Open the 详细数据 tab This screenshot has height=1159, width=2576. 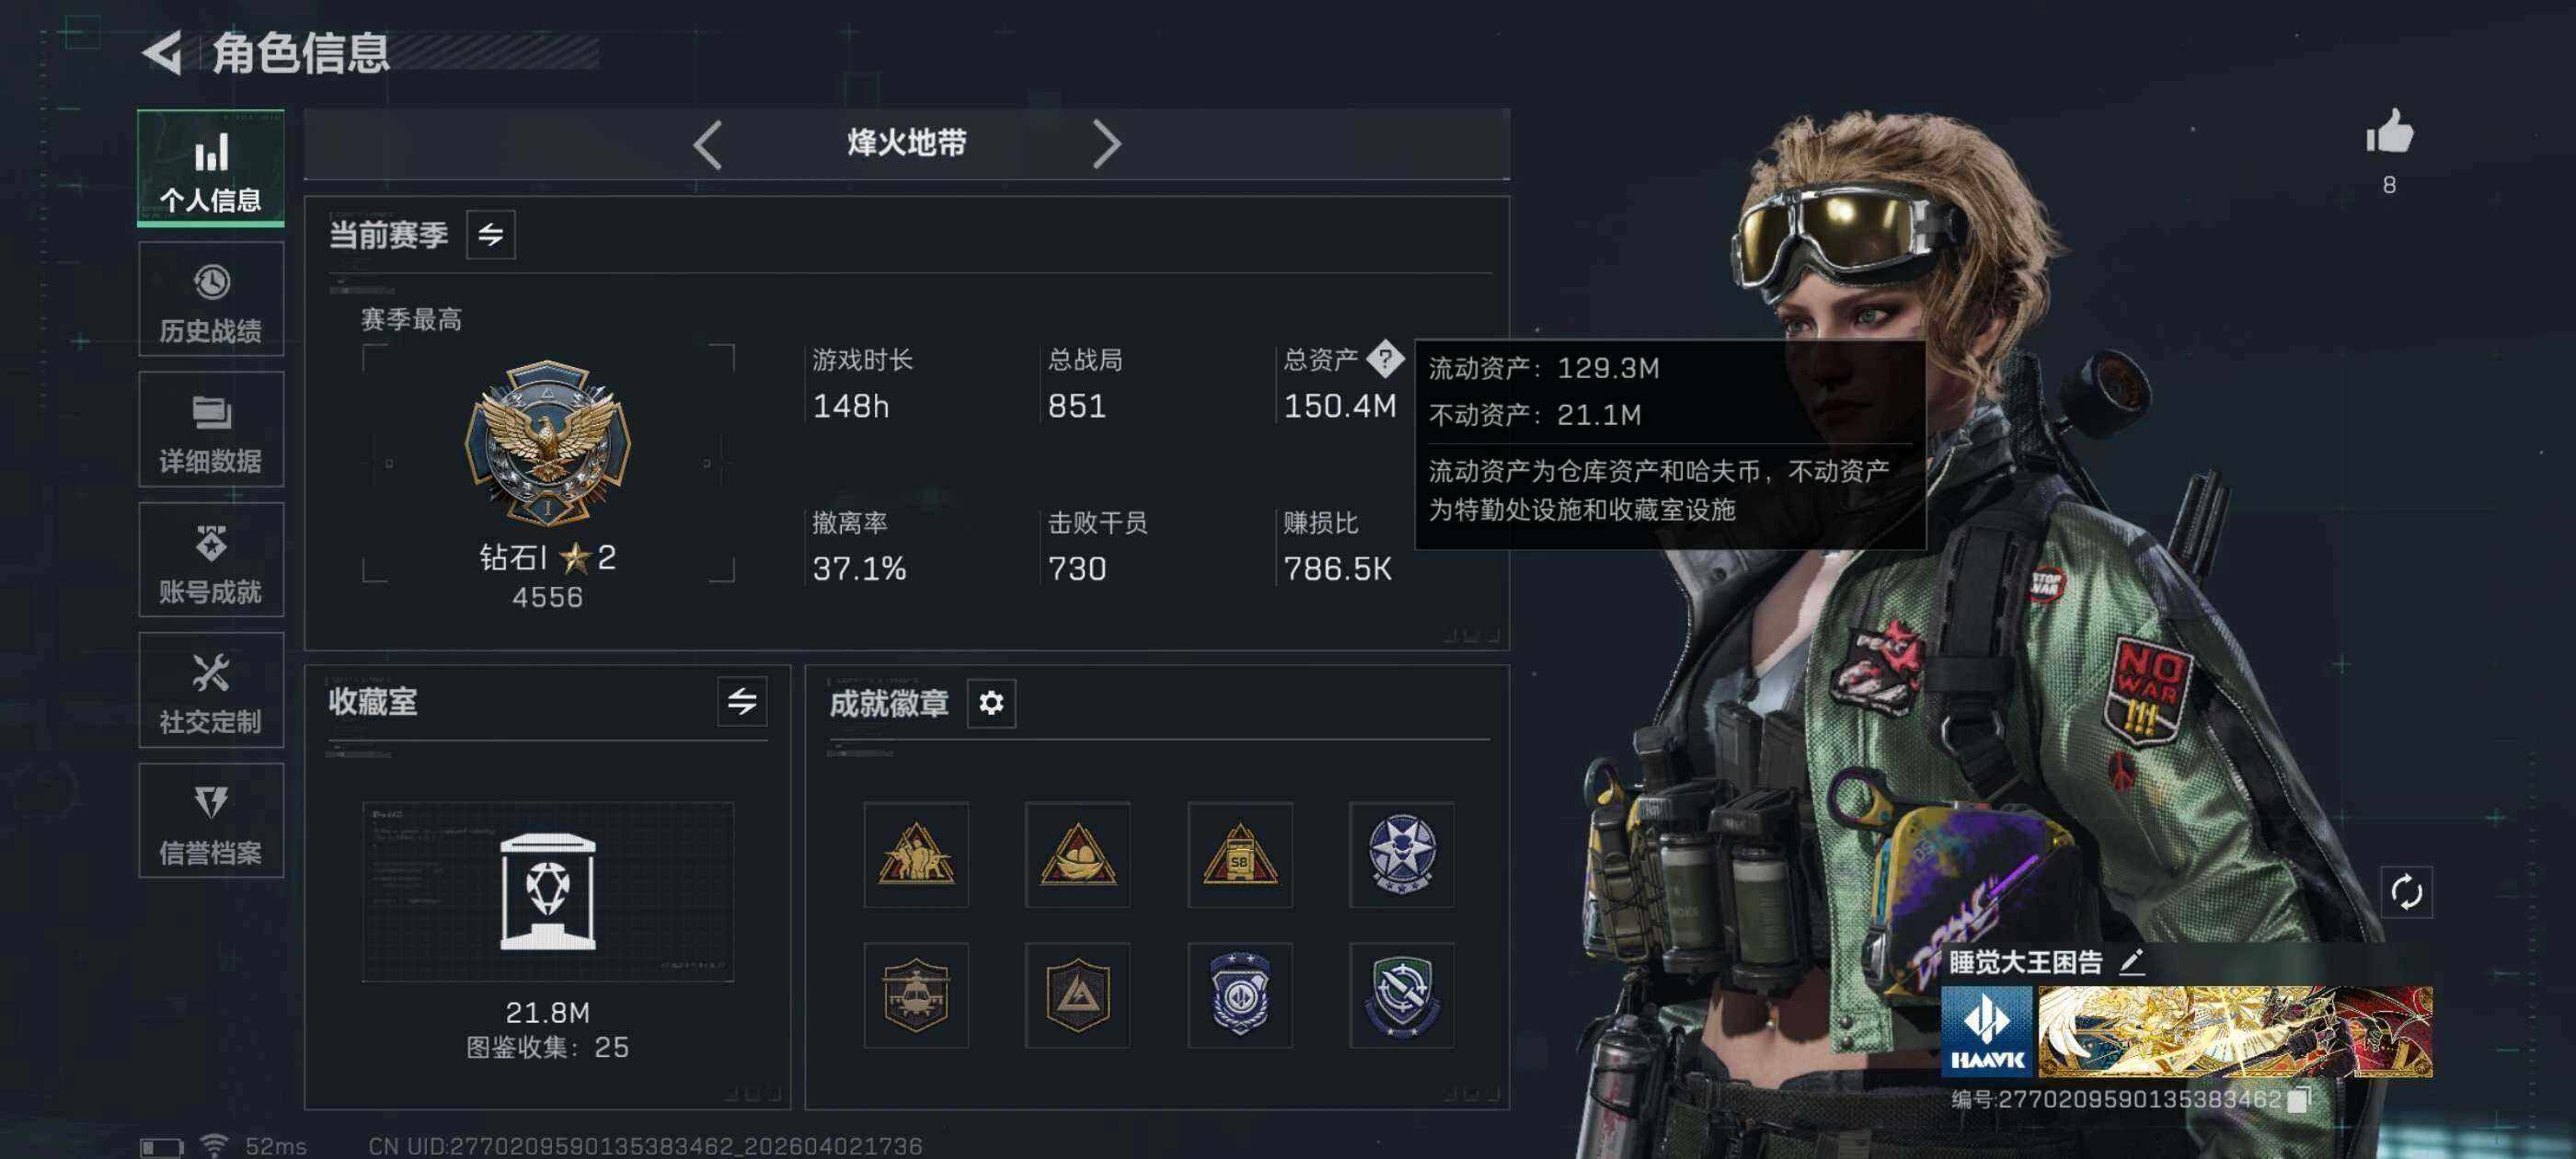tap(211, 430)
